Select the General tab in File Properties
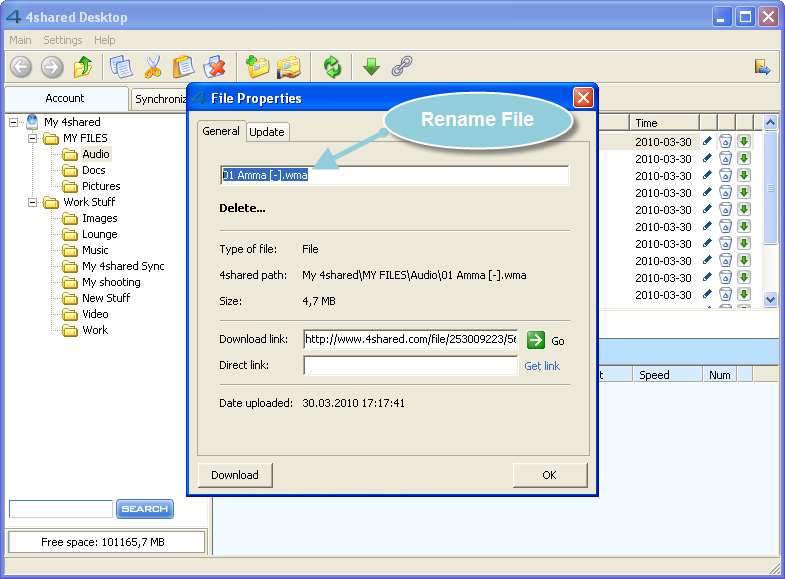Image resolution: width=785 pixels, height=579 pixels. click(x=221, y=131)
